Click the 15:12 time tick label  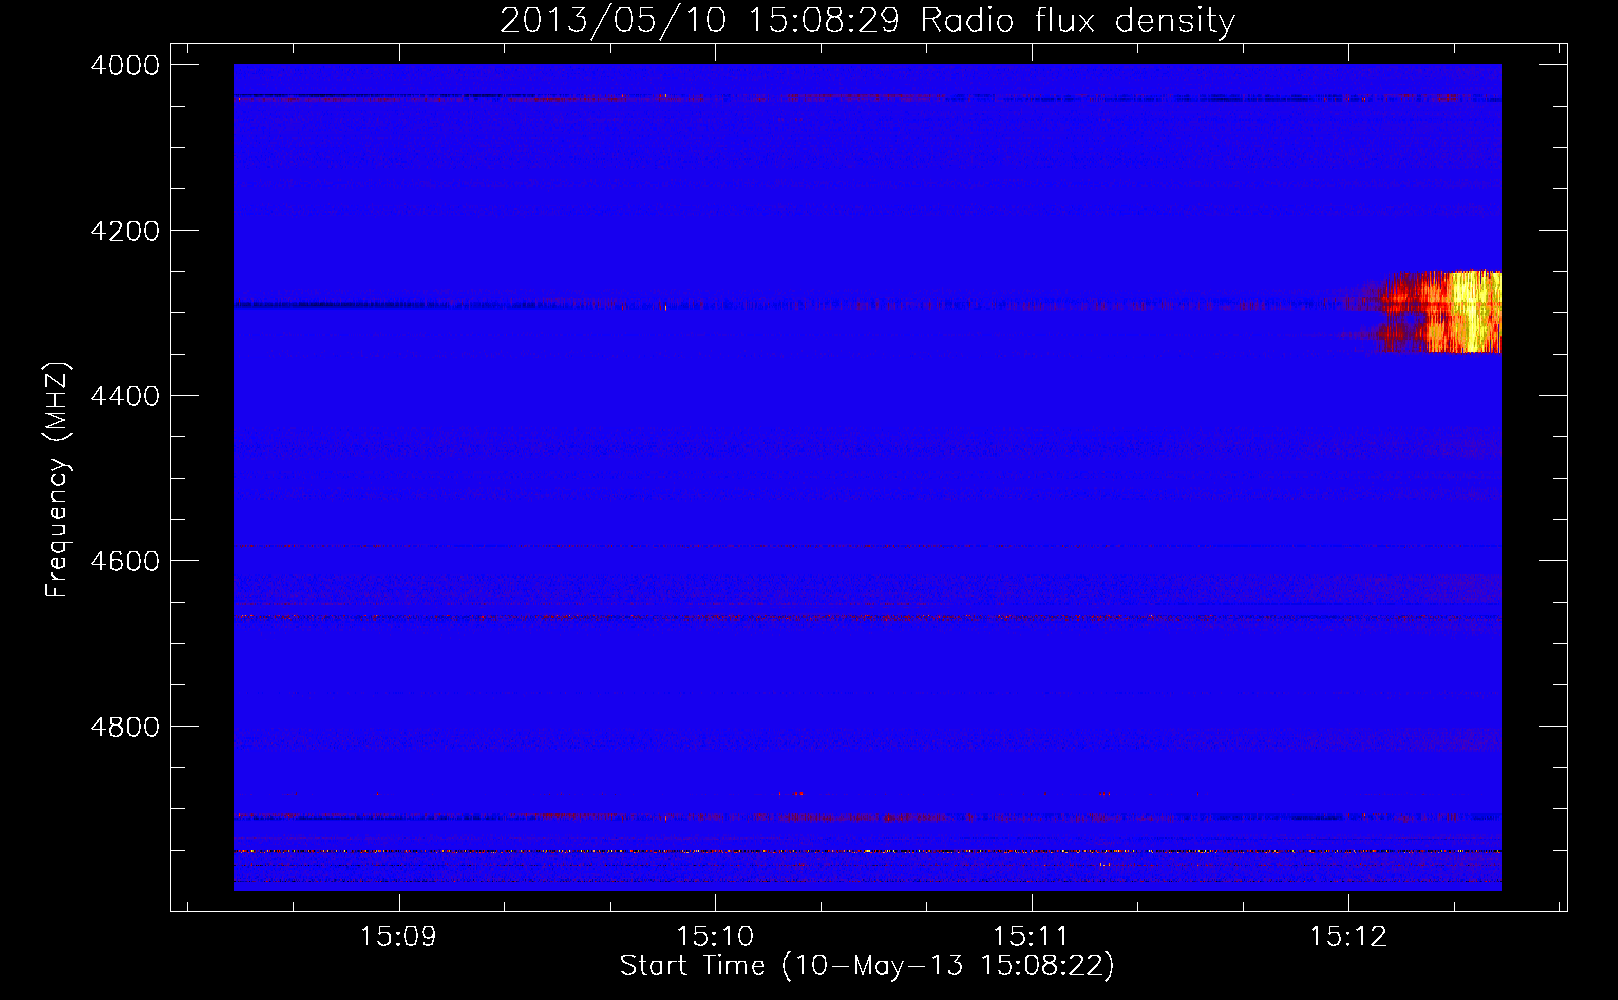click(1348, 937)
